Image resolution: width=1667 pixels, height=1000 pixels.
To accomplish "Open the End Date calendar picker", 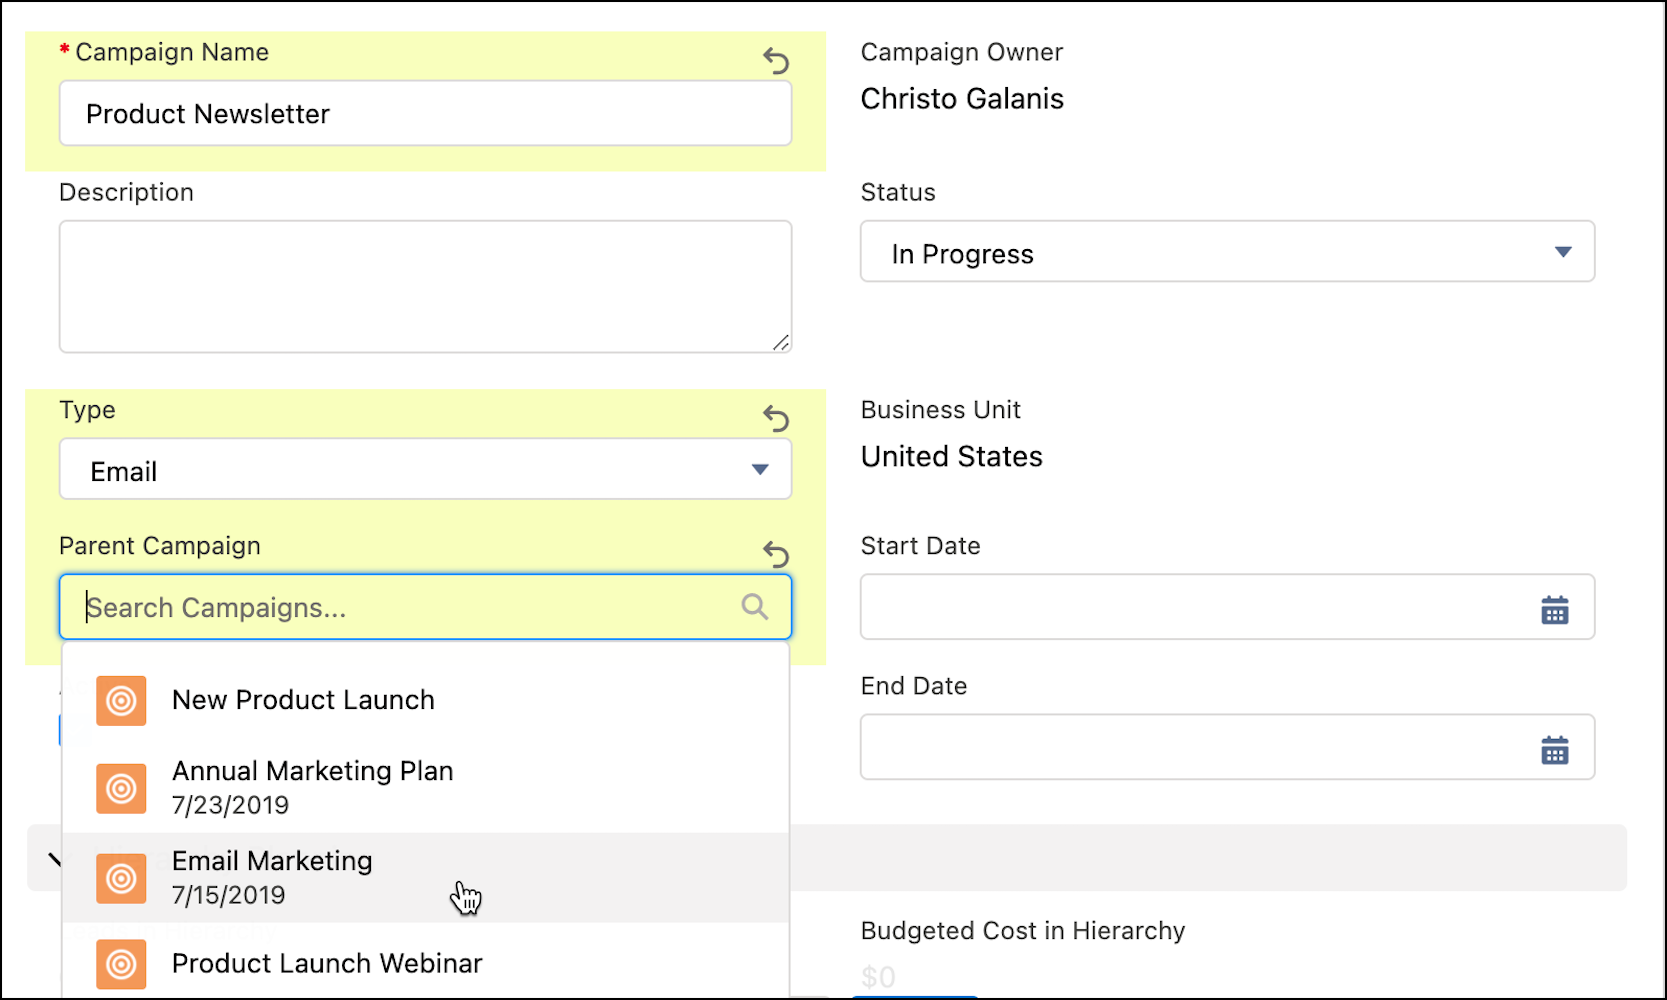I will click(1554, 748).
